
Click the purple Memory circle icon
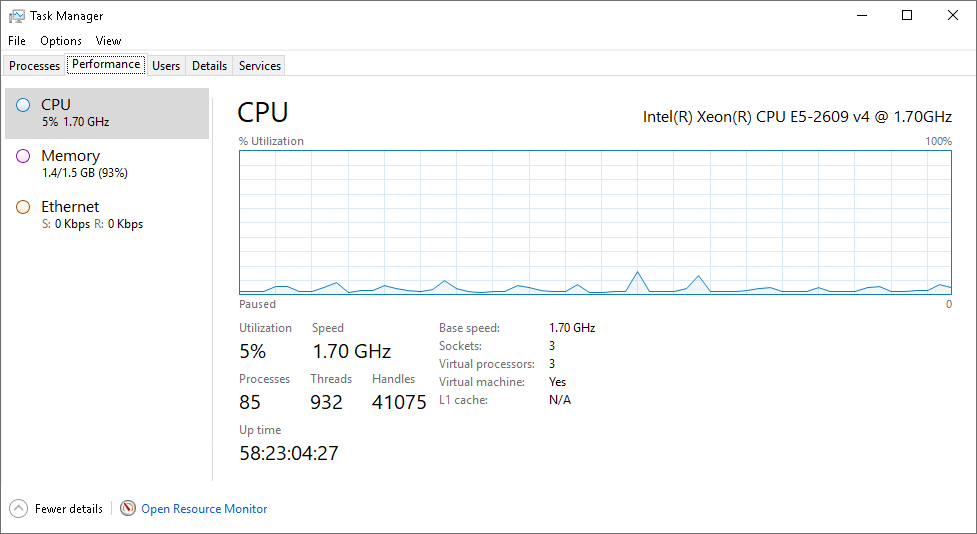(x=23, y=156)
